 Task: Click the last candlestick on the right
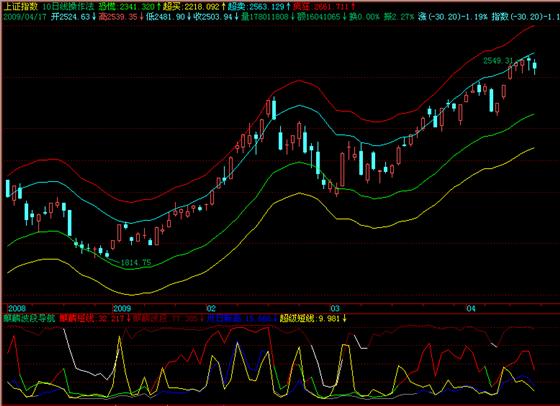(535, 66)
